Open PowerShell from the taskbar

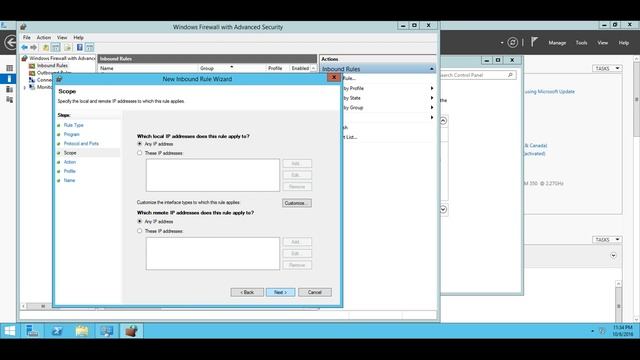pyautogui.click(x=57, y=331)
